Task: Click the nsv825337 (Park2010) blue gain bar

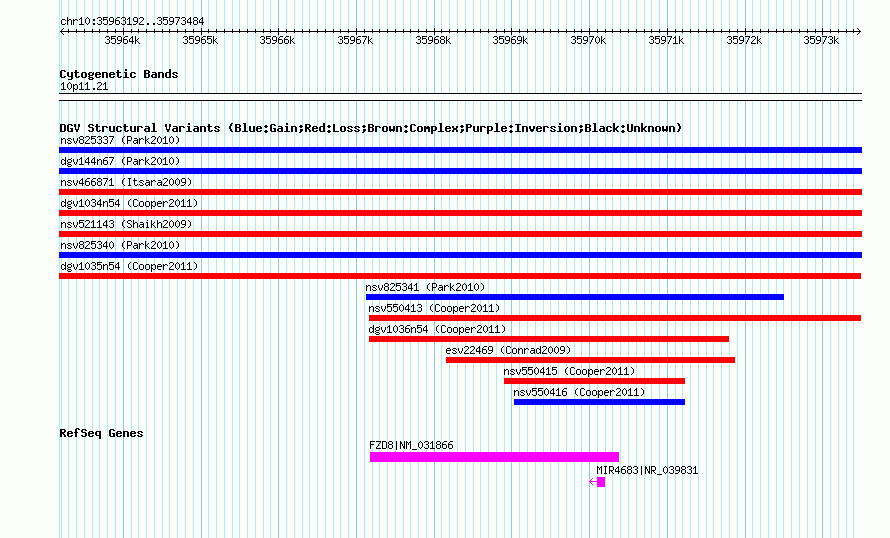Action: (460, 150)
